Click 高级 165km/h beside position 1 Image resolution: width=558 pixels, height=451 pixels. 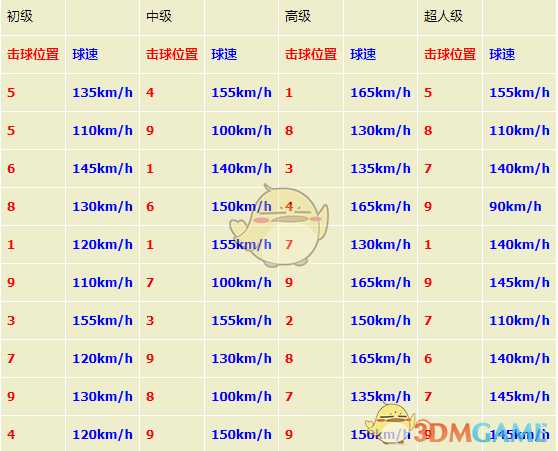tap(380, 93)
